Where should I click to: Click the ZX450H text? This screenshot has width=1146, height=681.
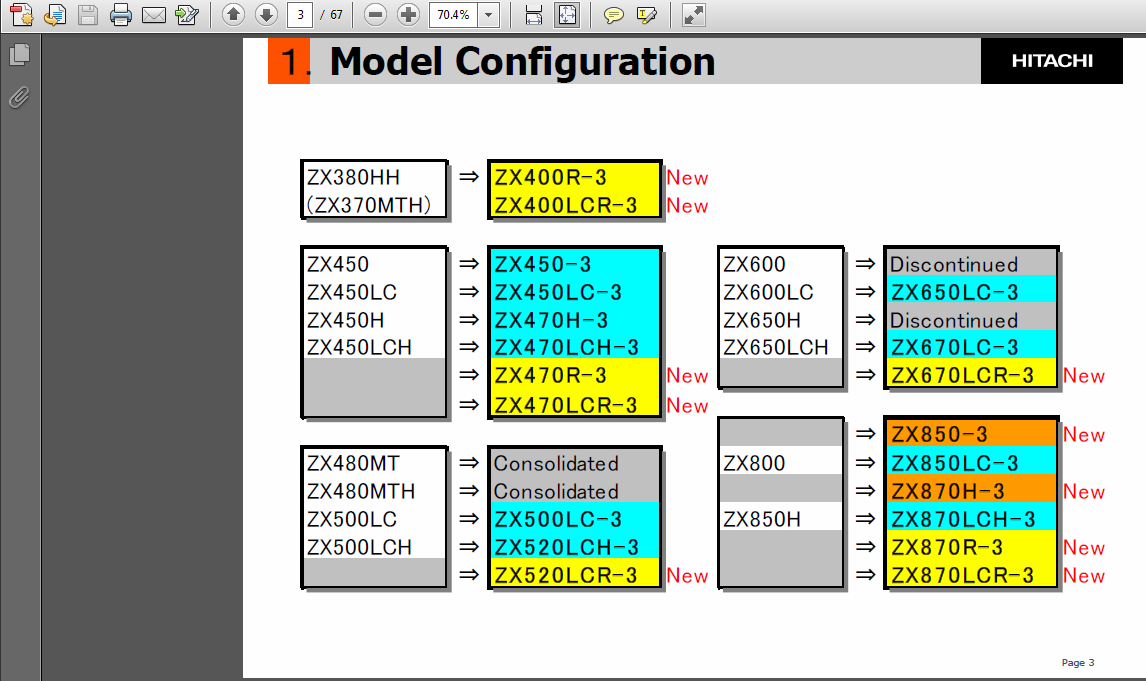click(345, 320)
